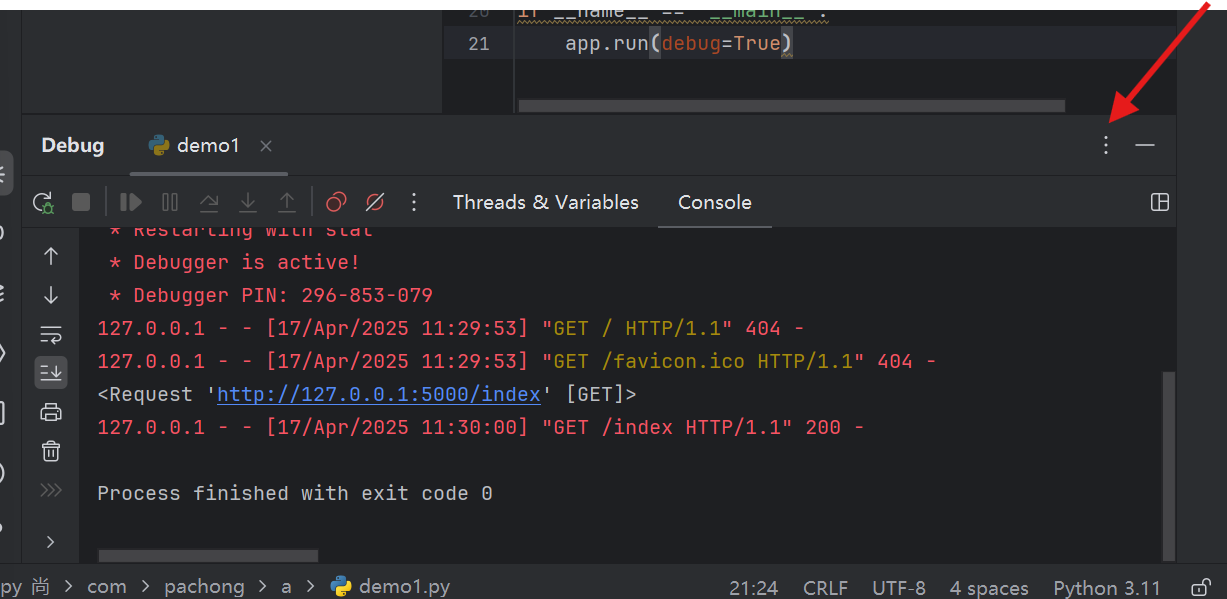This screenshot has height=599, width=1227.
Task: Click the Resume Program icon
Action: click(130, 202)
